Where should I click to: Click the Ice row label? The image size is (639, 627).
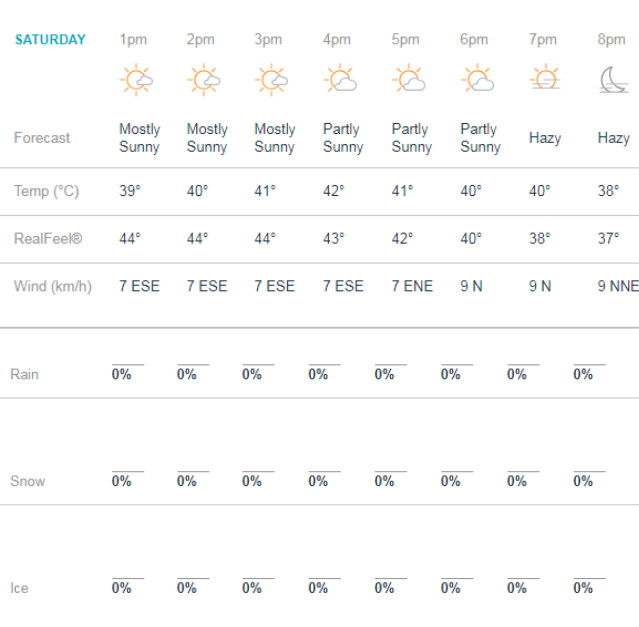click(x=19, y=588)
